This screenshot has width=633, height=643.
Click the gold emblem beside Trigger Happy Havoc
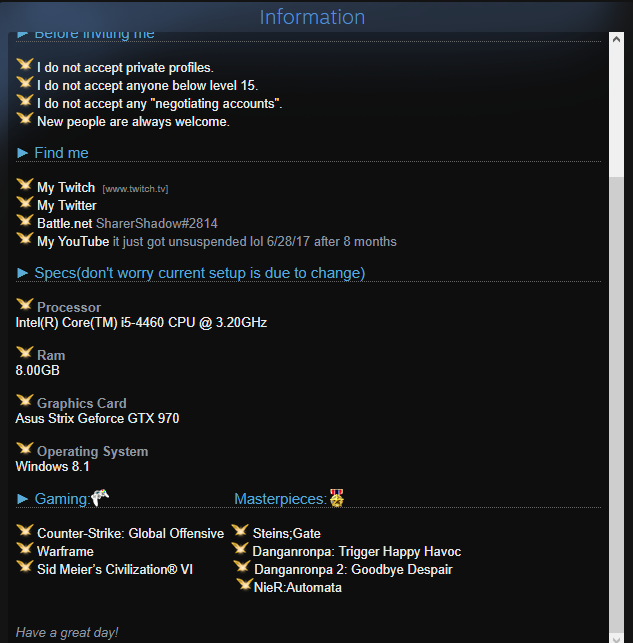coord(240,549)
